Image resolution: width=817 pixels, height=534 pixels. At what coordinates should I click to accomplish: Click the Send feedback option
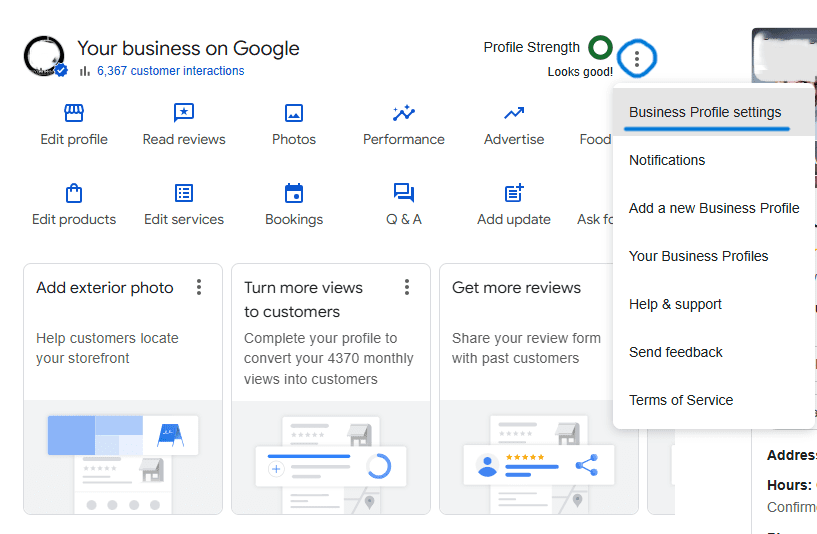676,352
